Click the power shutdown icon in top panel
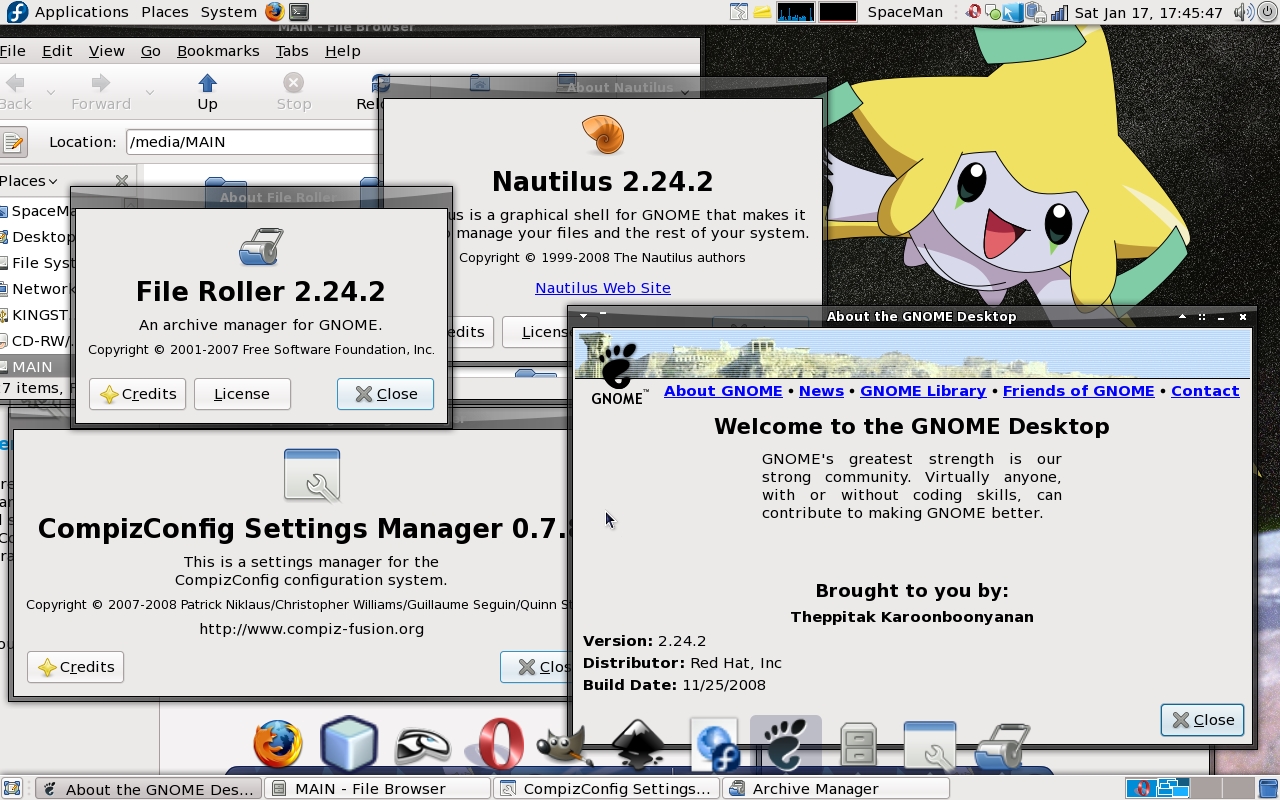1280x800 pixels. [x=1267, y=12]
